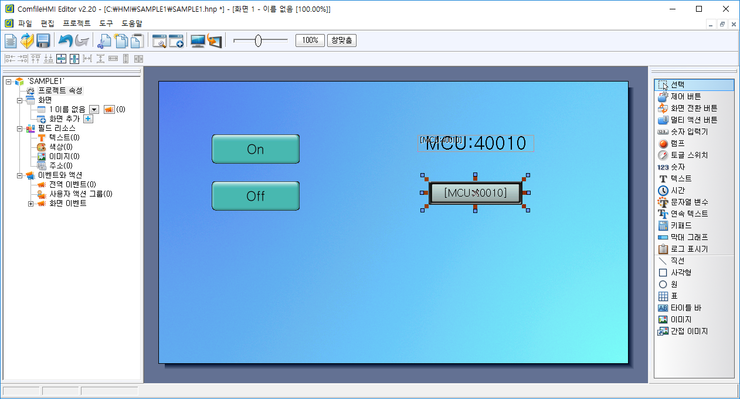This screenshot has width=740, height=399.
Task: Select the 123 숫자 number tool
Action: (x=694, y=167)
